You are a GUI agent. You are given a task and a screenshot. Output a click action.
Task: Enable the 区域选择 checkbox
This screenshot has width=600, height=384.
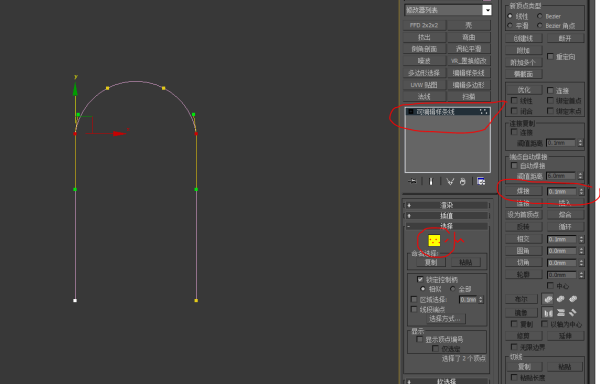(414, 299)
